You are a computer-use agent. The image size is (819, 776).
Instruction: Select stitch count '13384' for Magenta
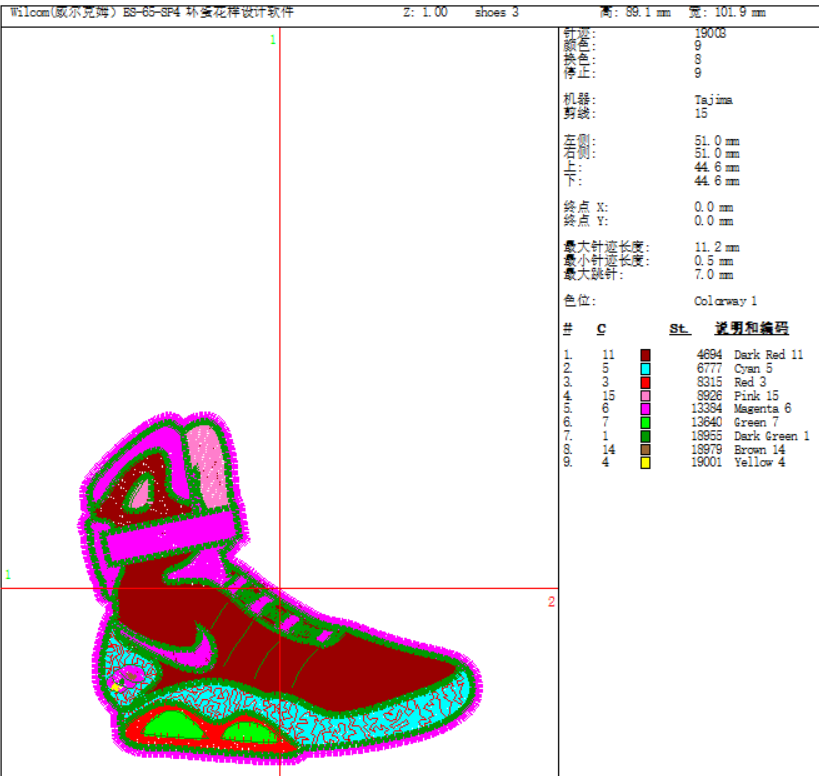(707, 409)
